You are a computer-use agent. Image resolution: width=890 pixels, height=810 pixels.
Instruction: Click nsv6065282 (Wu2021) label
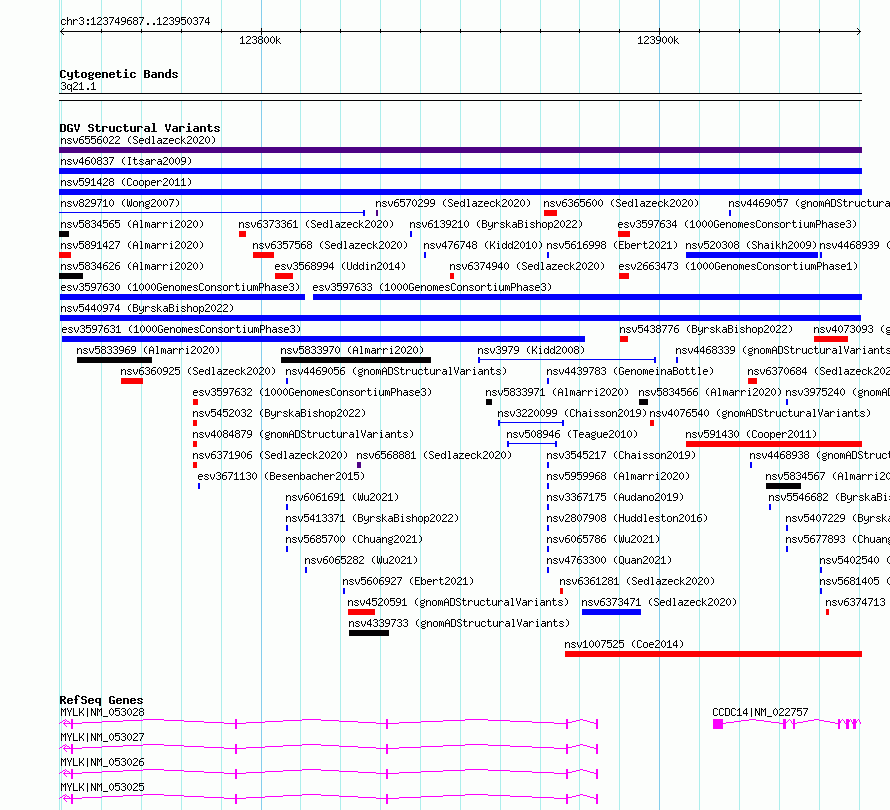[361, 560]
